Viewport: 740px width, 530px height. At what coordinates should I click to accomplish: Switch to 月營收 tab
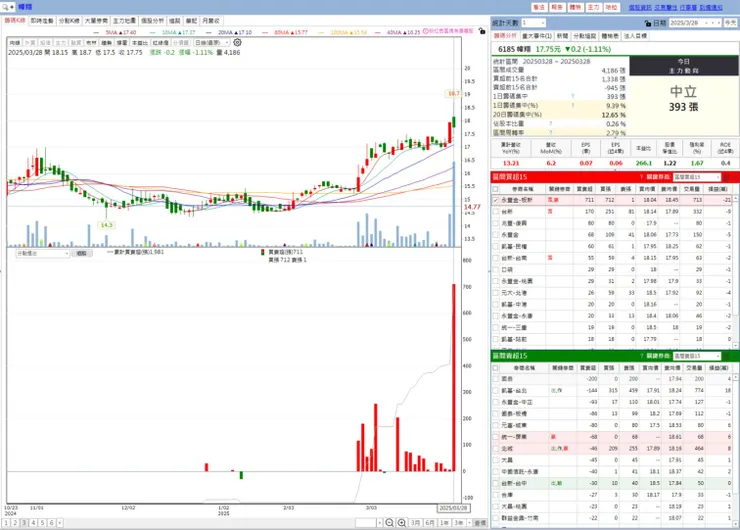coord(210,21)
